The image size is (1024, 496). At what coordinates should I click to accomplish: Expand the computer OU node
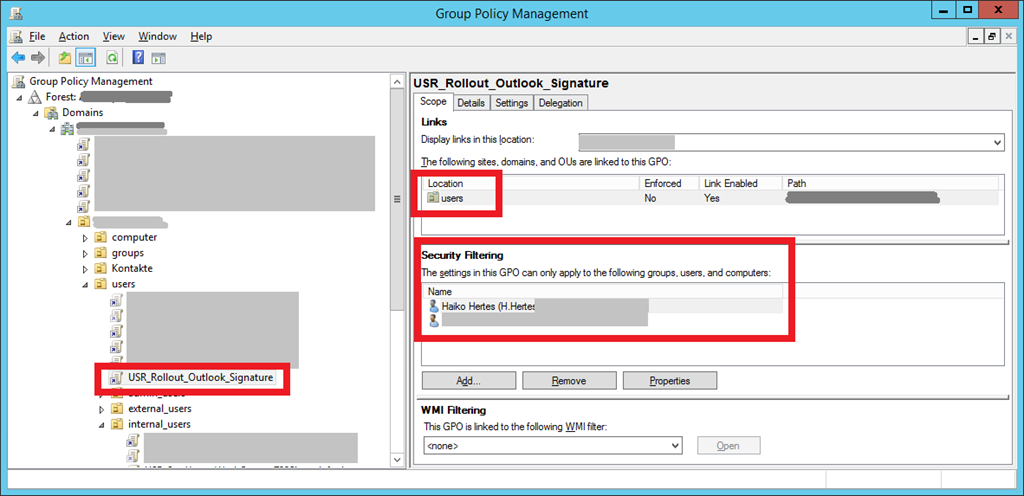tap(86, 238)
